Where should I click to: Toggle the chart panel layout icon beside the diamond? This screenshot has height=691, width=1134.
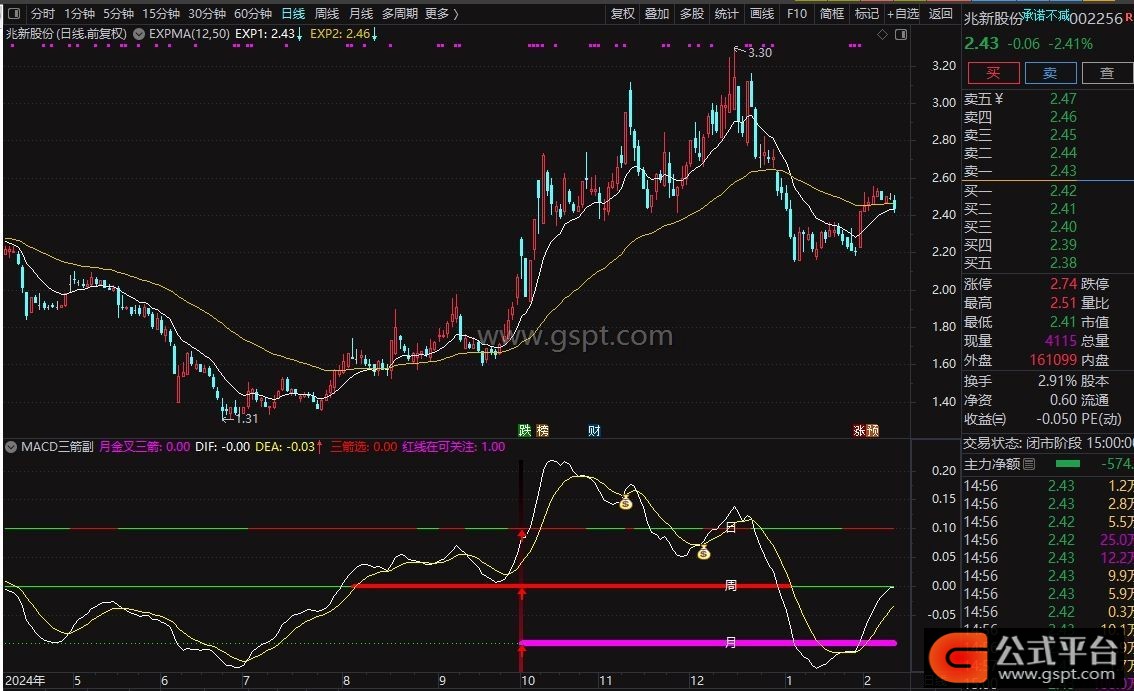coord(901,34)
